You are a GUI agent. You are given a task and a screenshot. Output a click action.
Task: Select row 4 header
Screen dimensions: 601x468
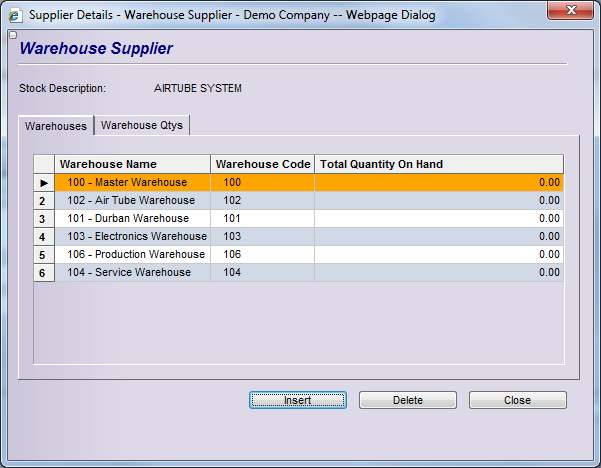tap(44, 237)
